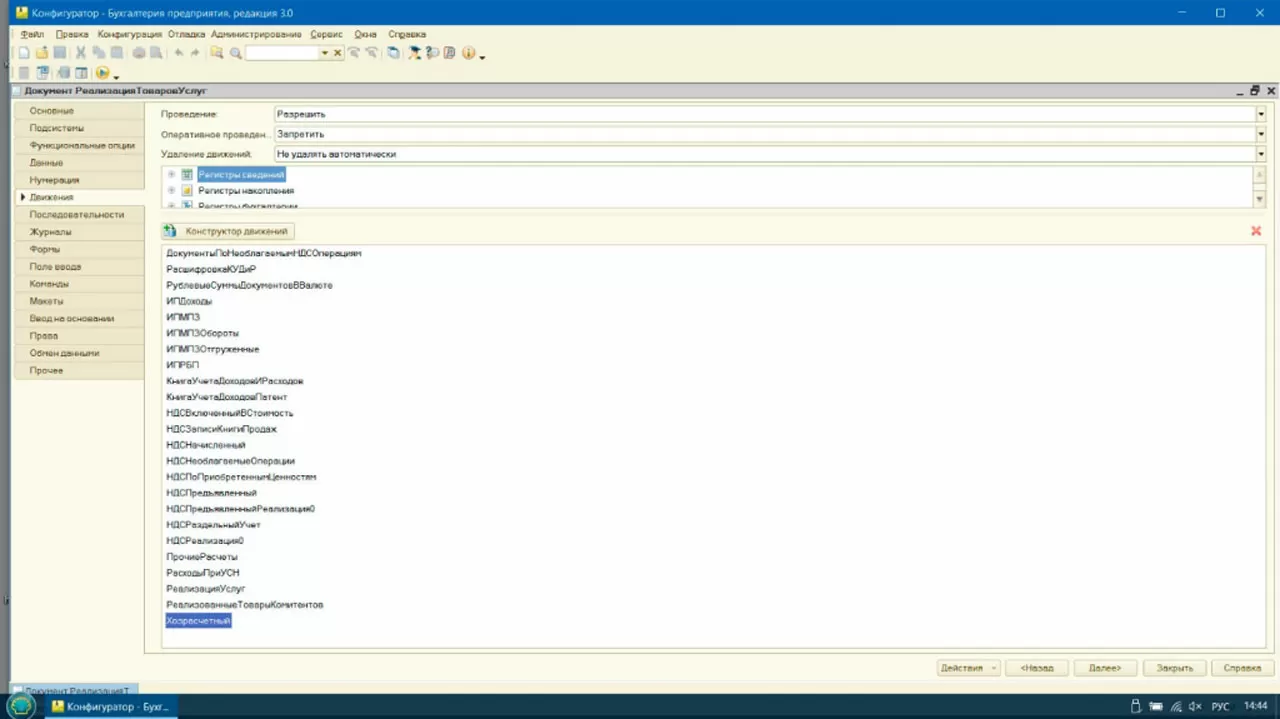The image size is (1280, 719).
Task: Switch to the Формы tab
Action: [79, 249]
